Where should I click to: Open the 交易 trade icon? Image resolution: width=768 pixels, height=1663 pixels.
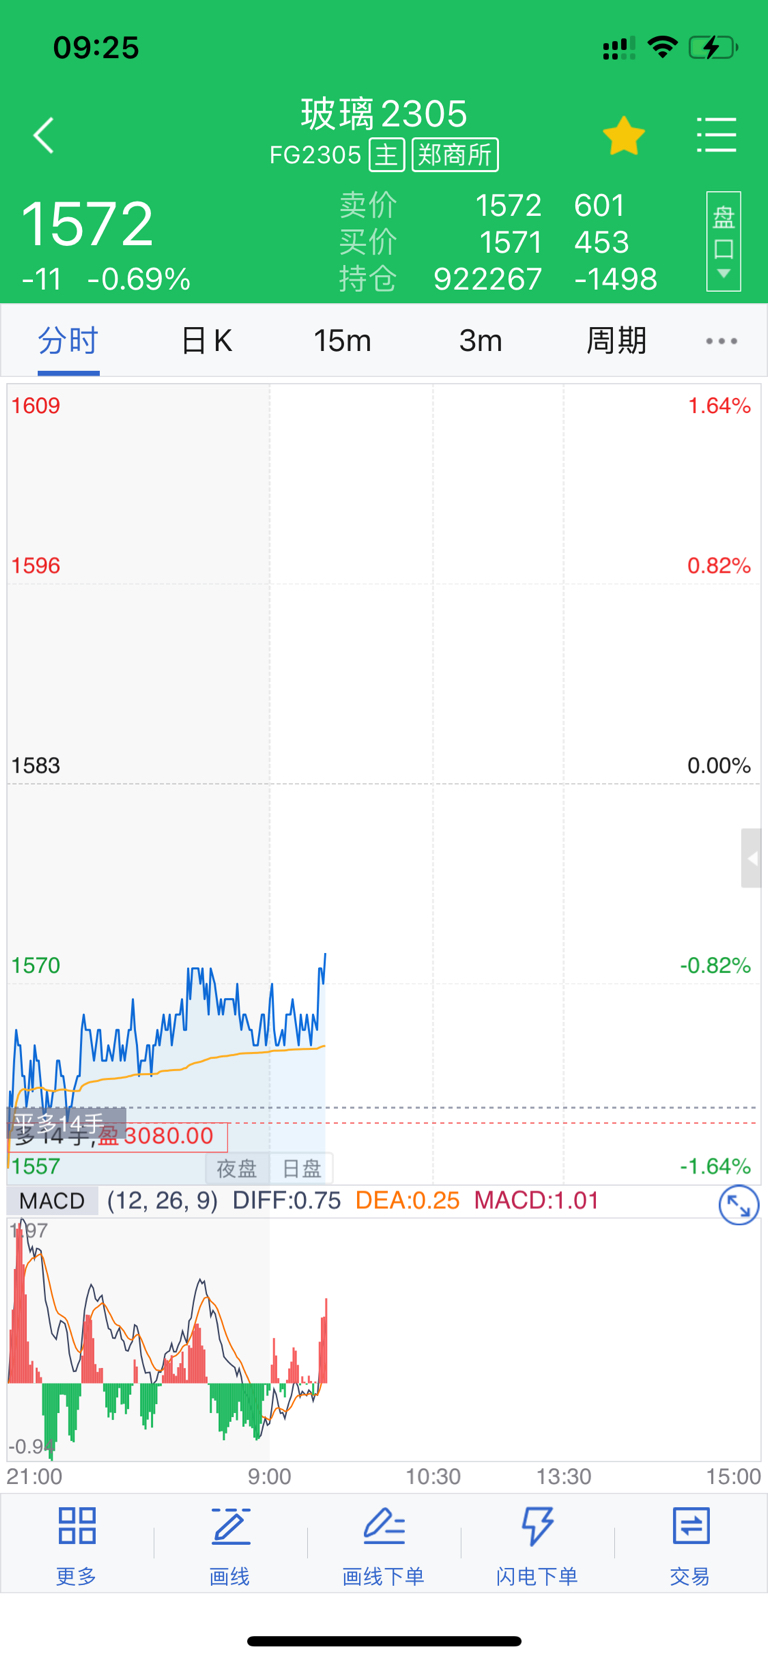(690, 1545)
